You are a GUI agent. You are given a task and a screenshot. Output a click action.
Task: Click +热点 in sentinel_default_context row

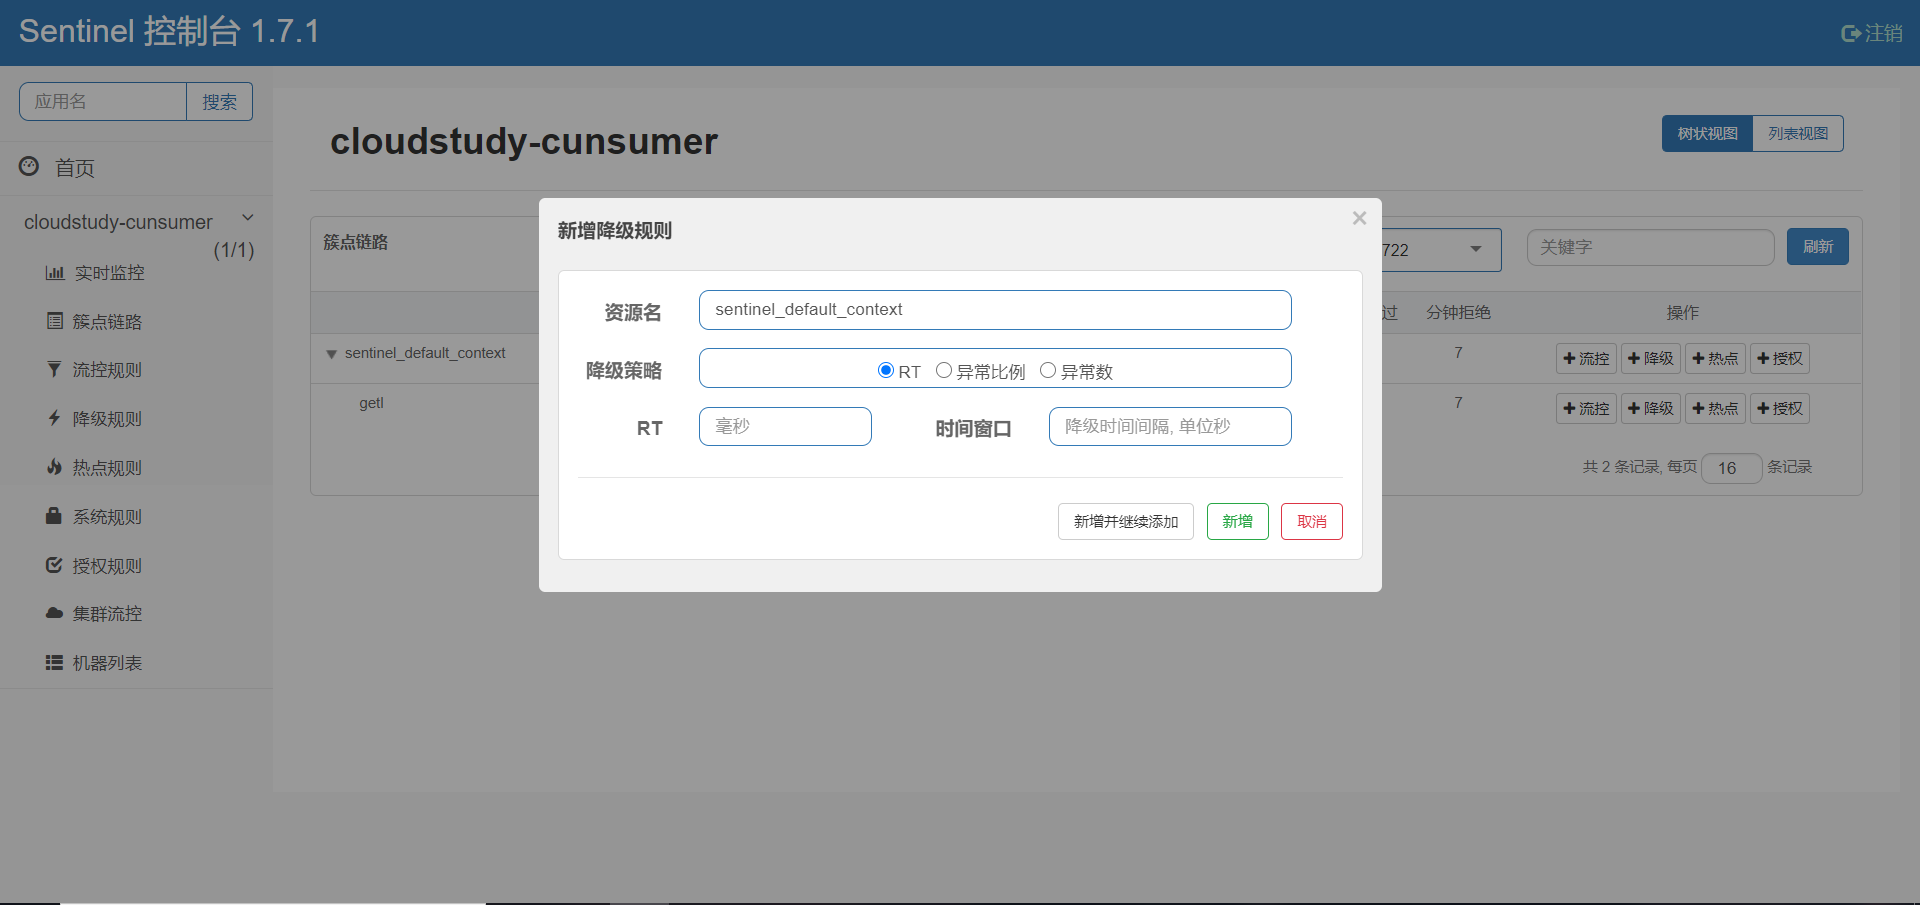(x=1715, y=358)
